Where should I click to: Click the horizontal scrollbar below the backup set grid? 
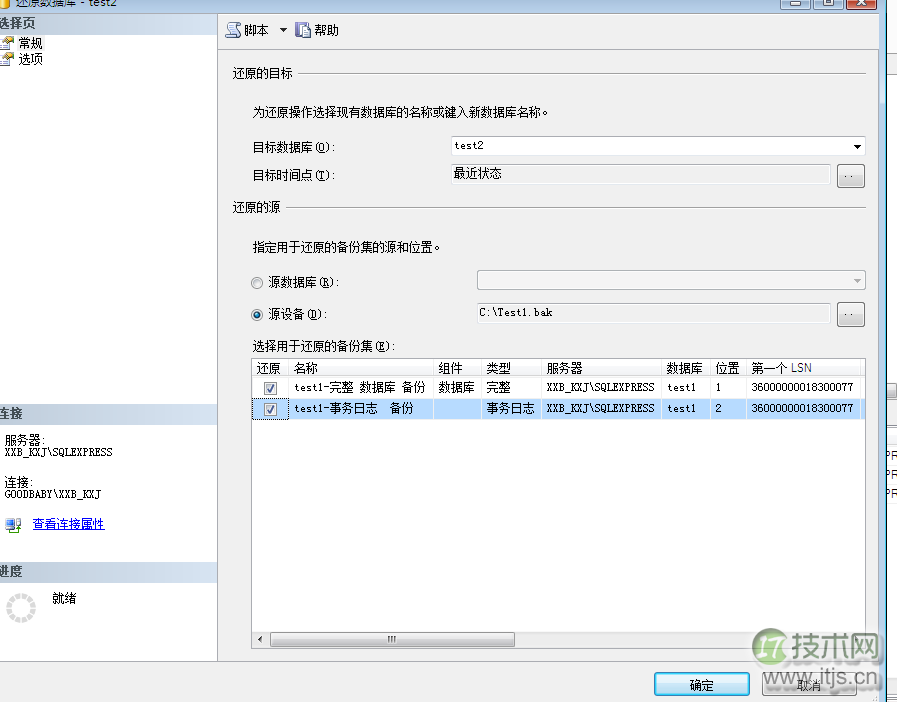pos(390,639)
